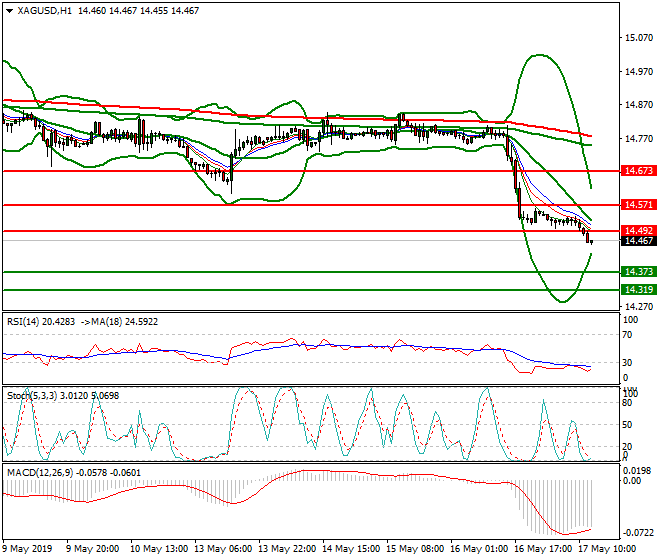Screen dimensions: 660x560
Task: Click the RSI scale value 70
Action: tap(627, 335)
